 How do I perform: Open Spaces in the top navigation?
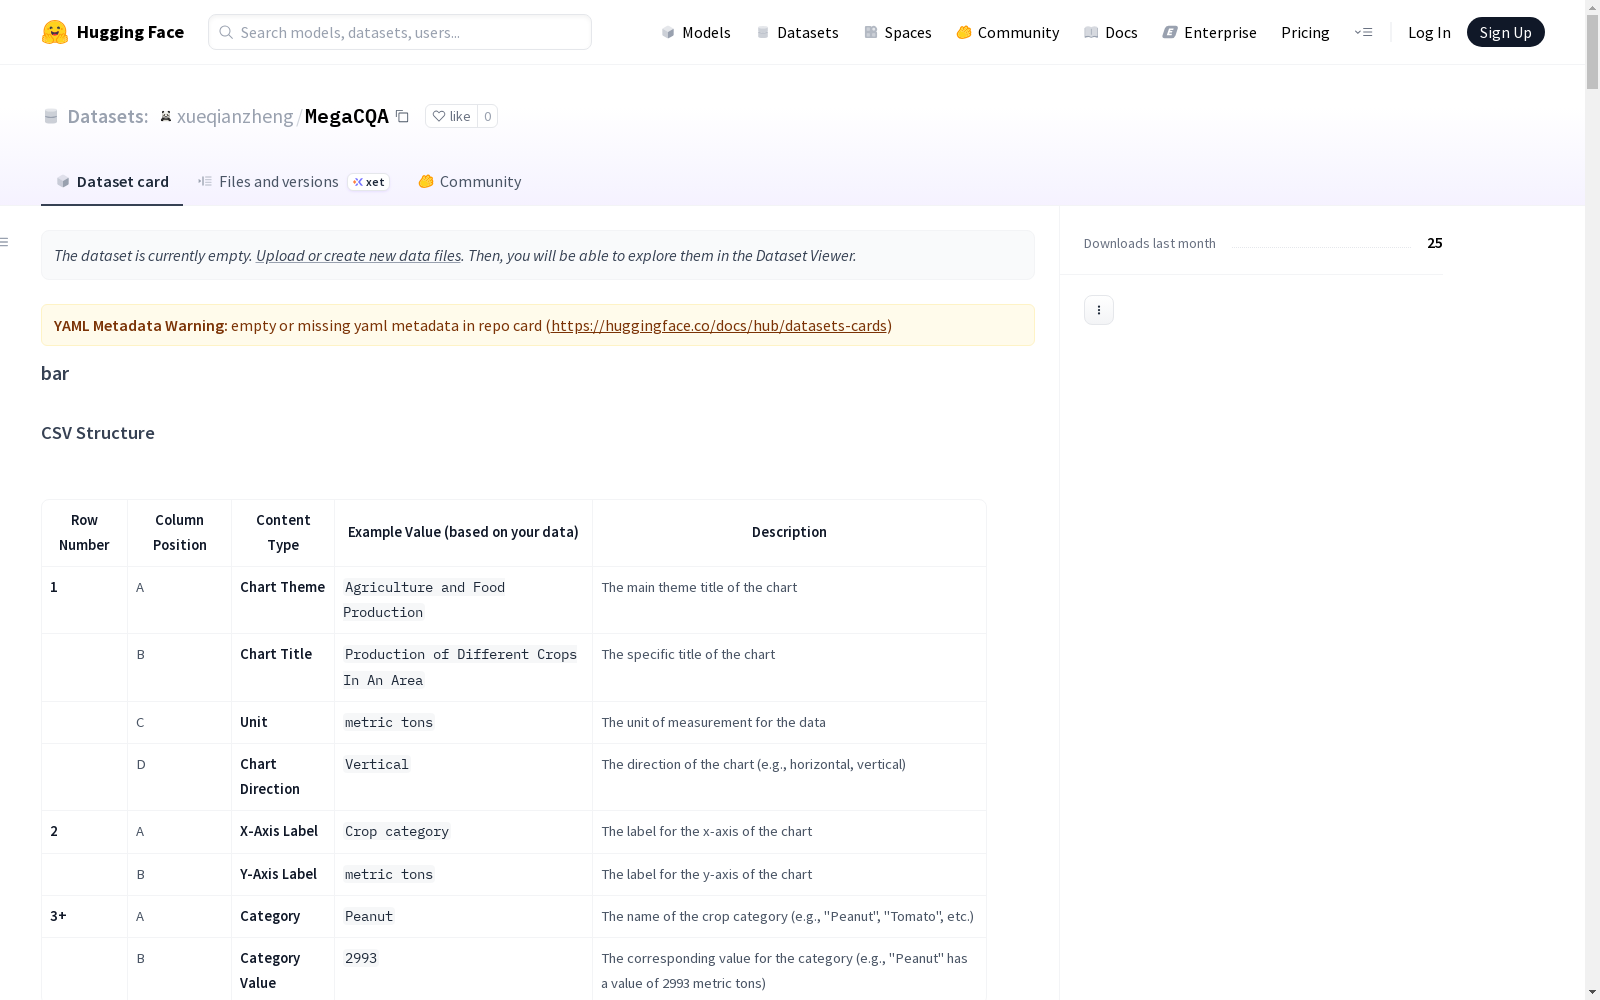click(x=898, y=32)
